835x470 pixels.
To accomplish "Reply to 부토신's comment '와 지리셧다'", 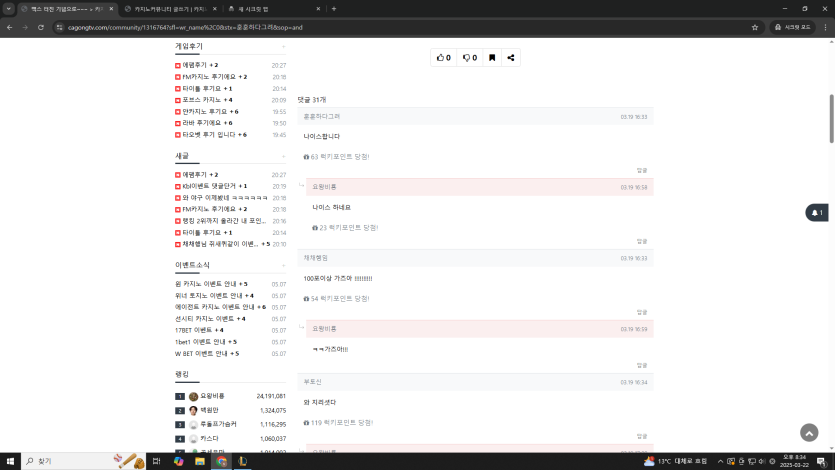I will point(642,436).
